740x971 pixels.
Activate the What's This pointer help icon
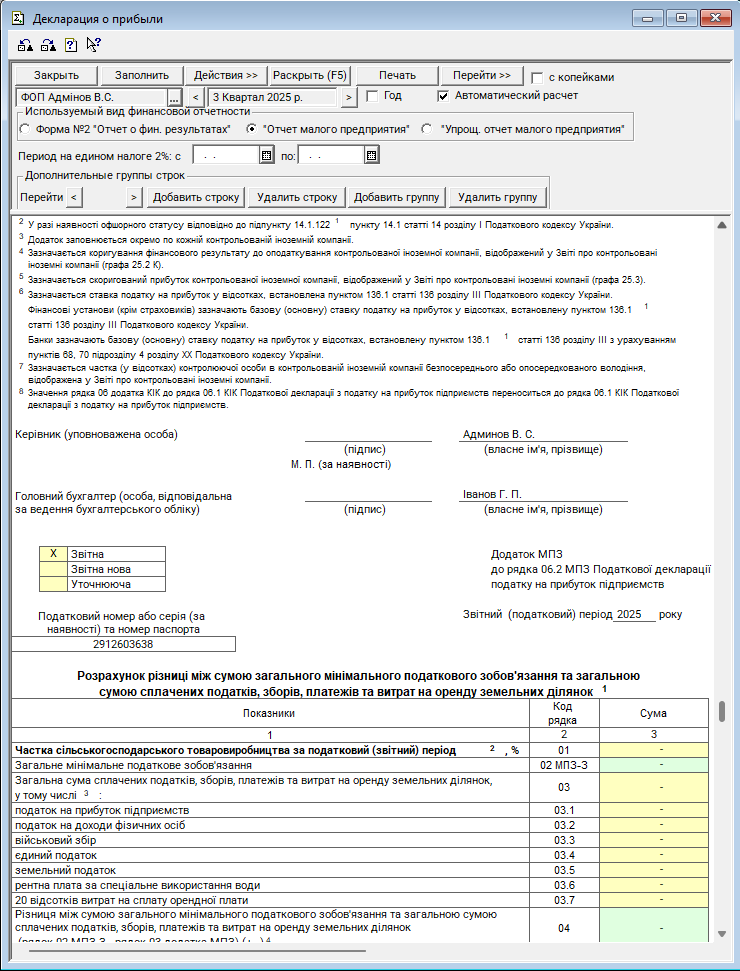point(93,44)
